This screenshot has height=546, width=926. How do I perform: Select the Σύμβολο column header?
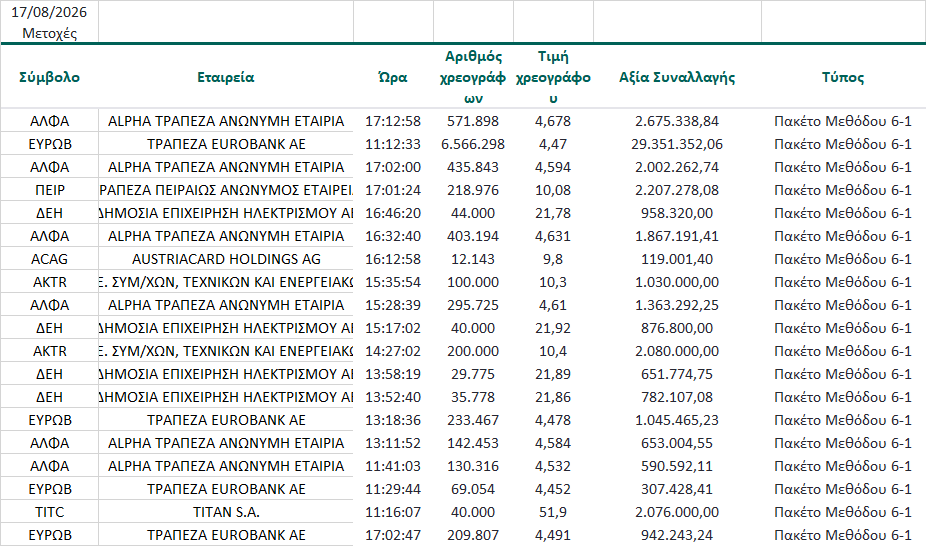tap(49, 77)
